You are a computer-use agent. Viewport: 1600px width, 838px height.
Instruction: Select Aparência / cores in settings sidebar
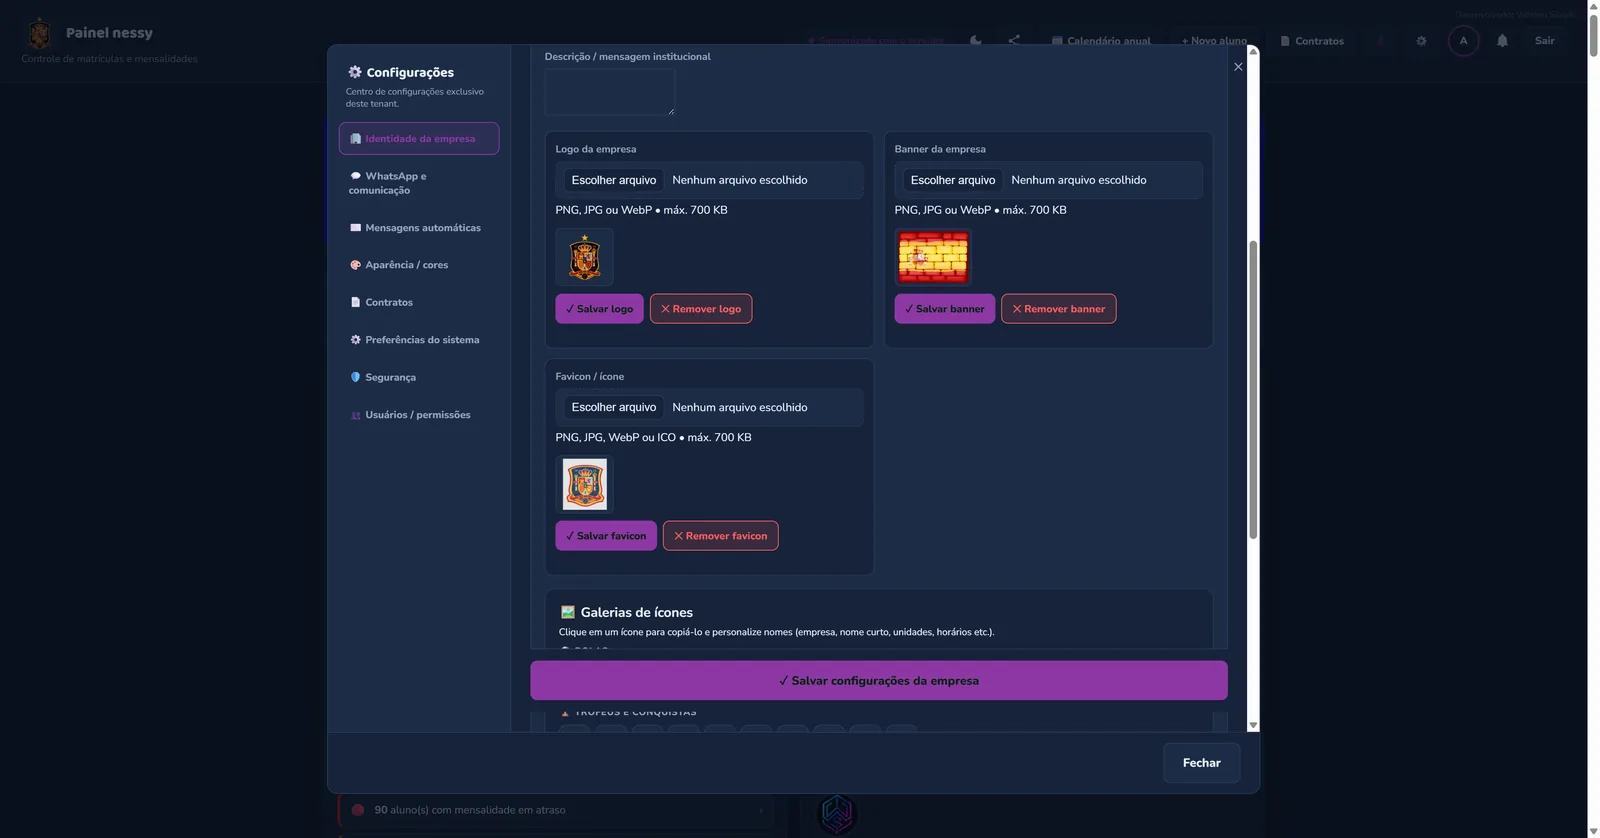point(419,265)
